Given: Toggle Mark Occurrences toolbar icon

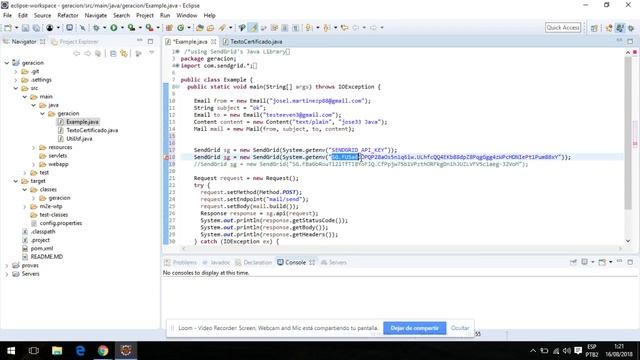Looking at the screenshot, I should (253, 28).
